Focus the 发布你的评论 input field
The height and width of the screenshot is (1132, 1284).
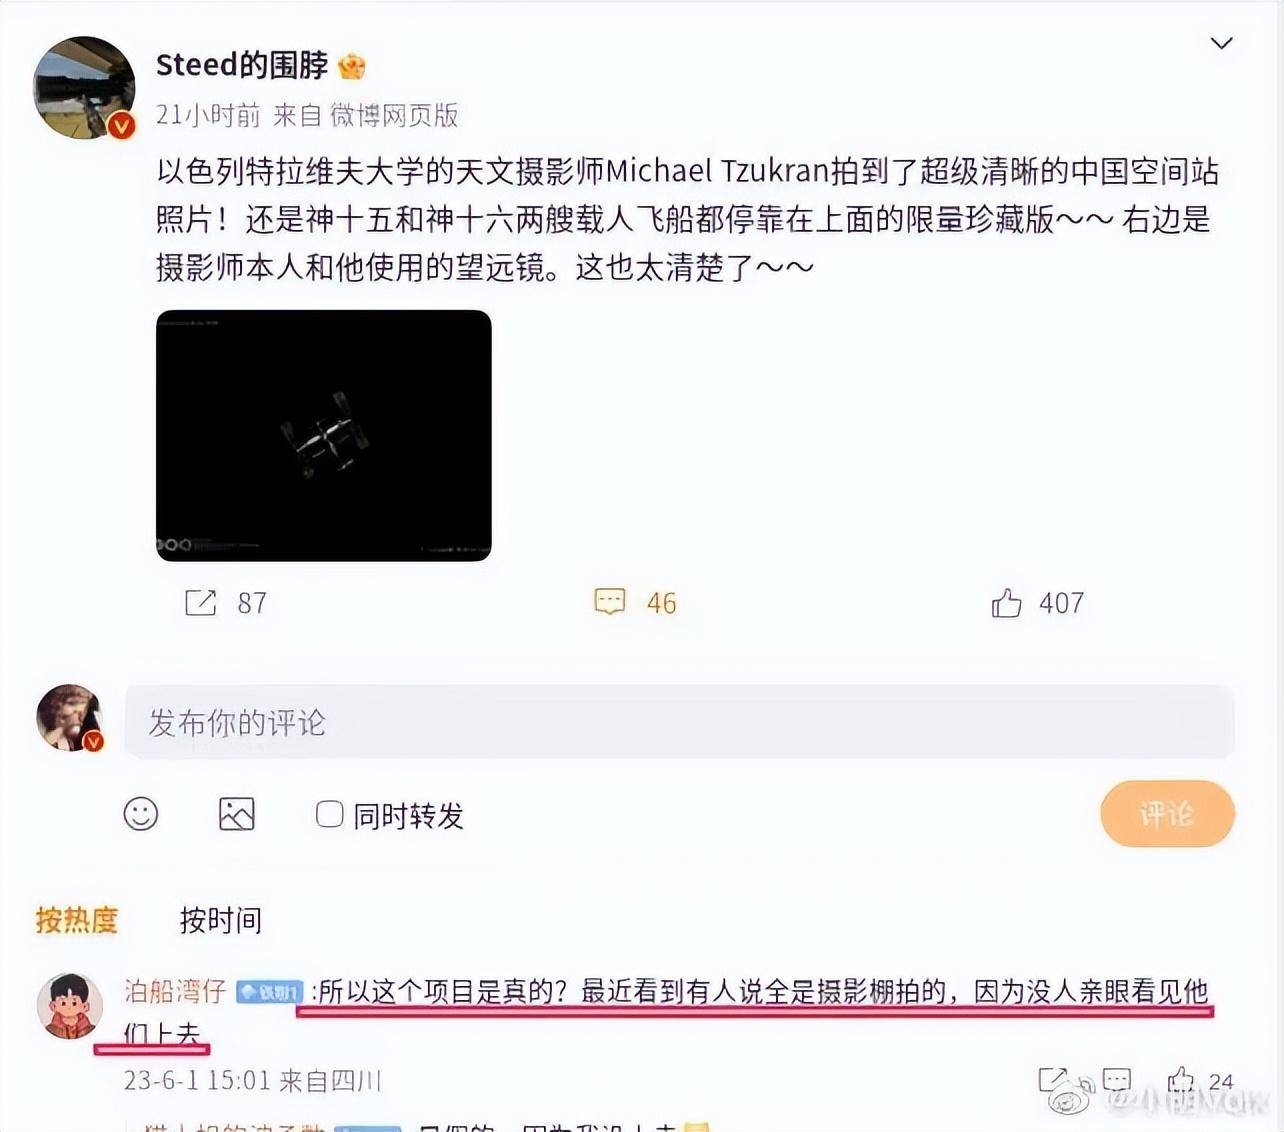pyautogui.click(x=679, y=722)
